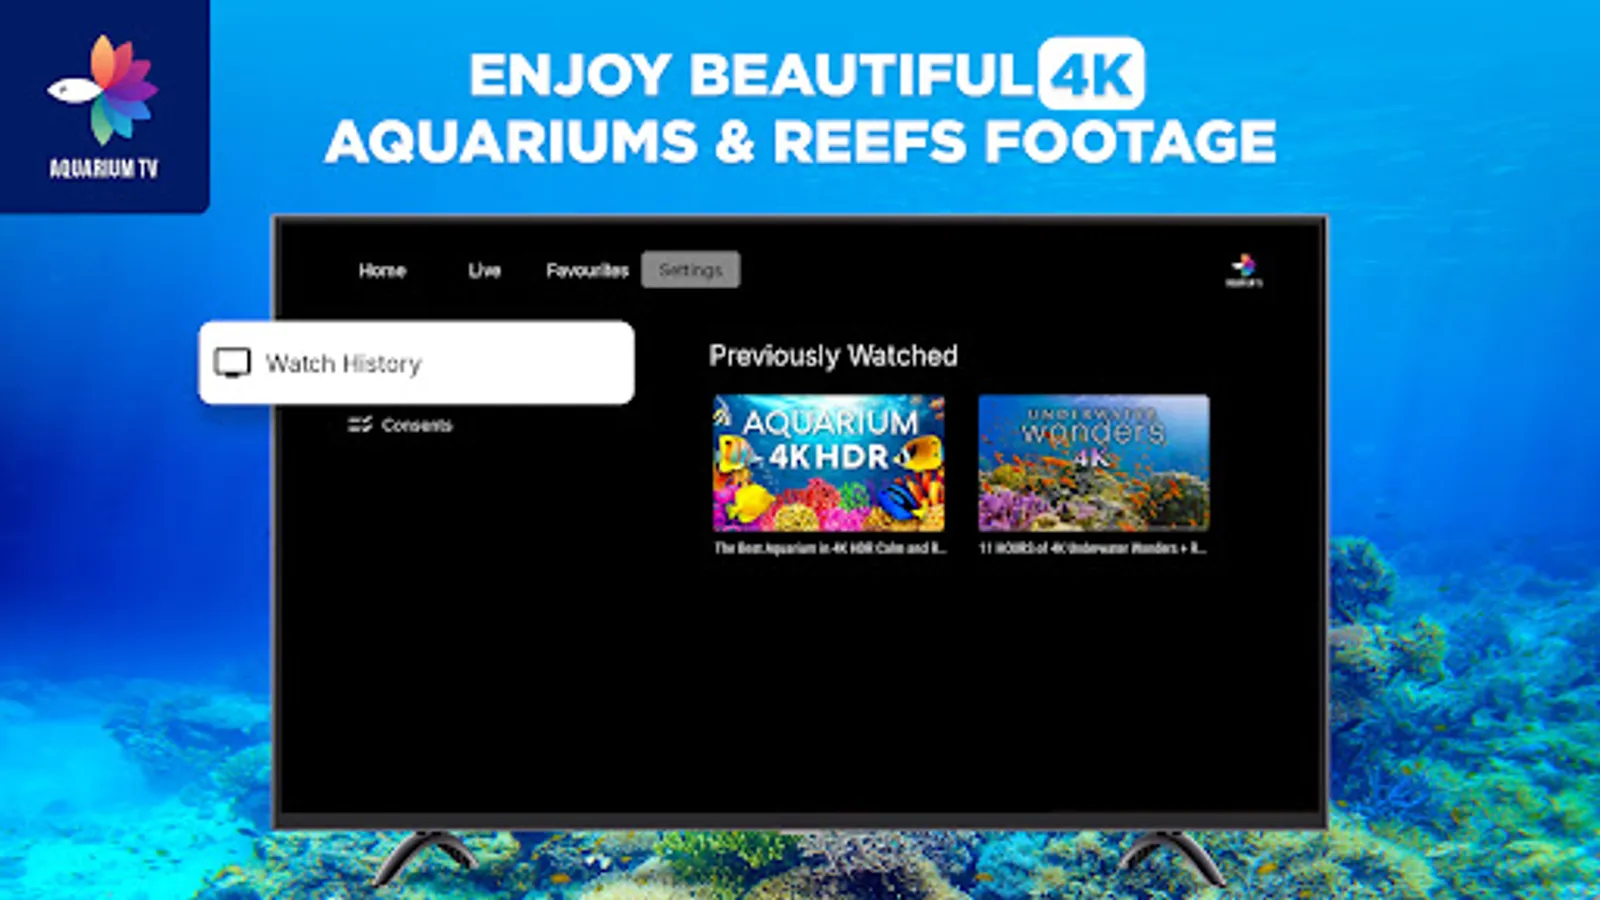Click the Previously Watched heading
The height and width of the screenshot is (900, 1600).
[833, 356]
